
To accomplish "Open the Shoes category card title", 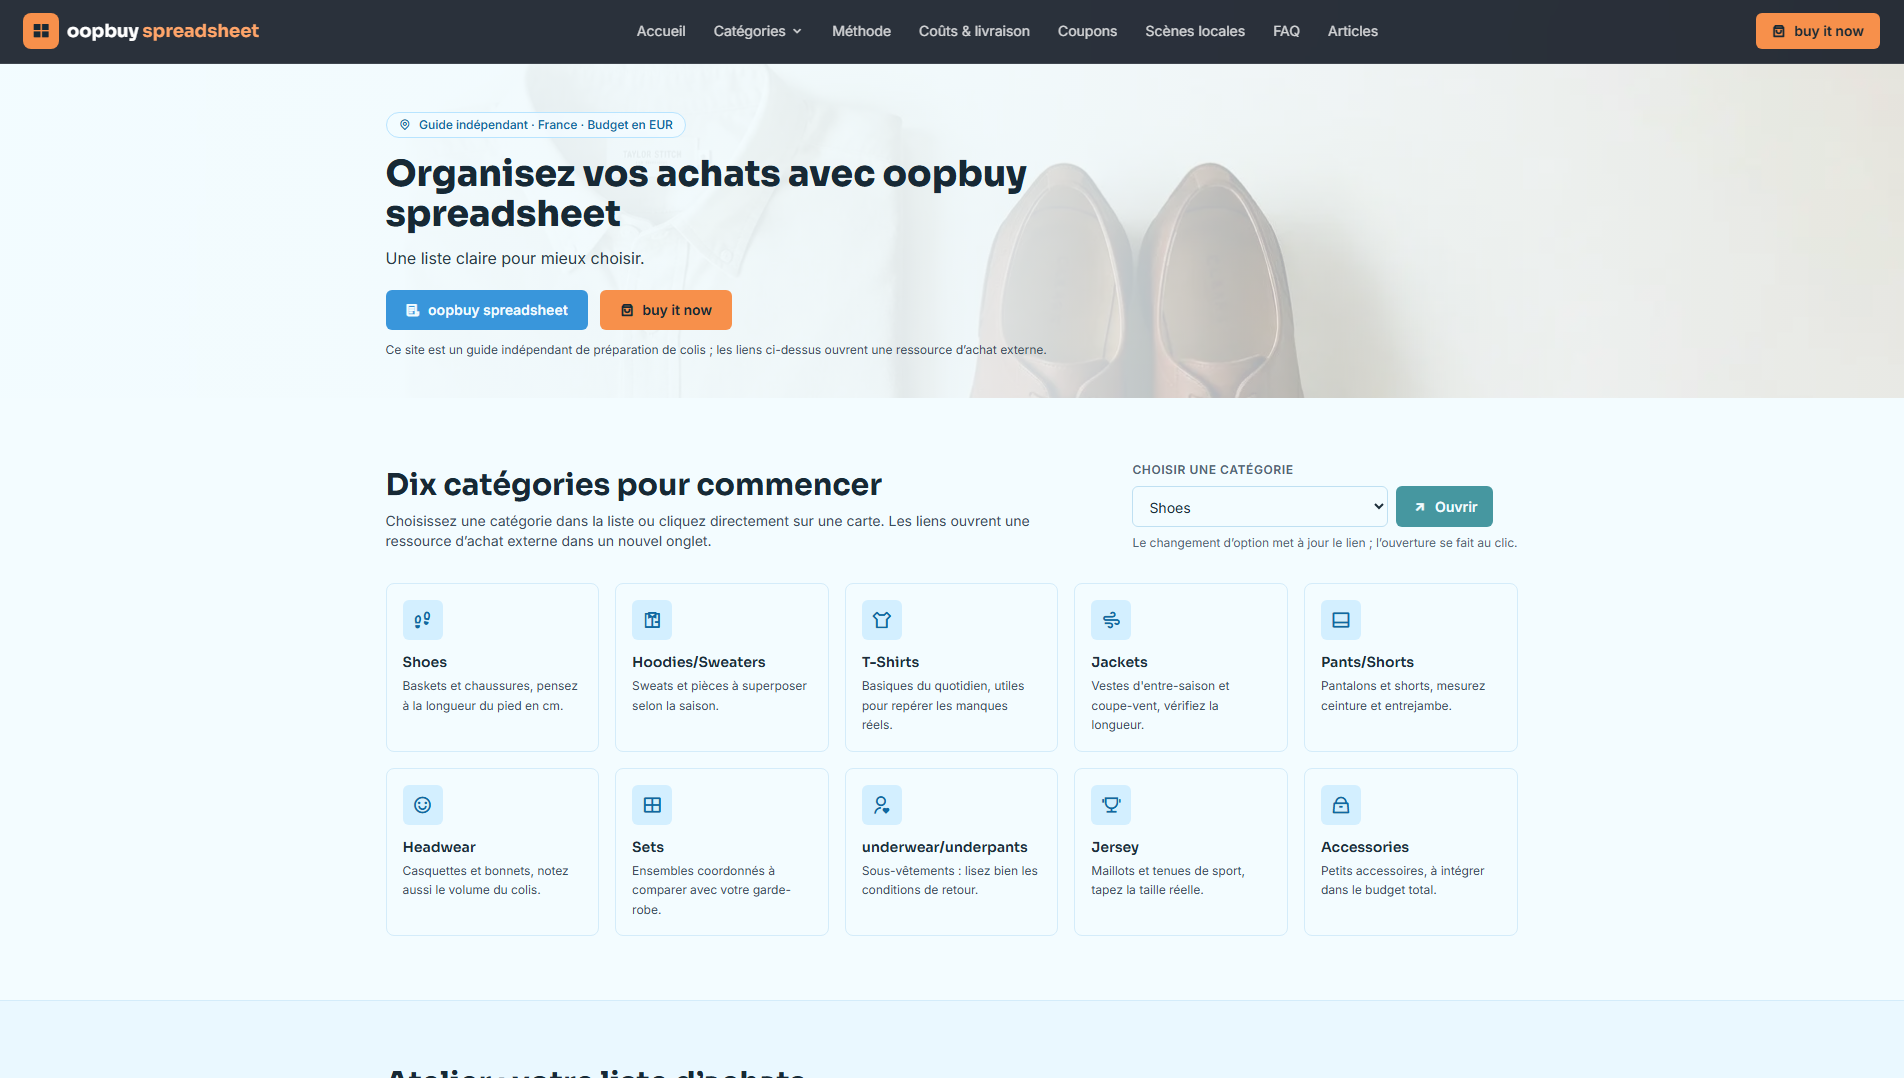I will point(425,662).
